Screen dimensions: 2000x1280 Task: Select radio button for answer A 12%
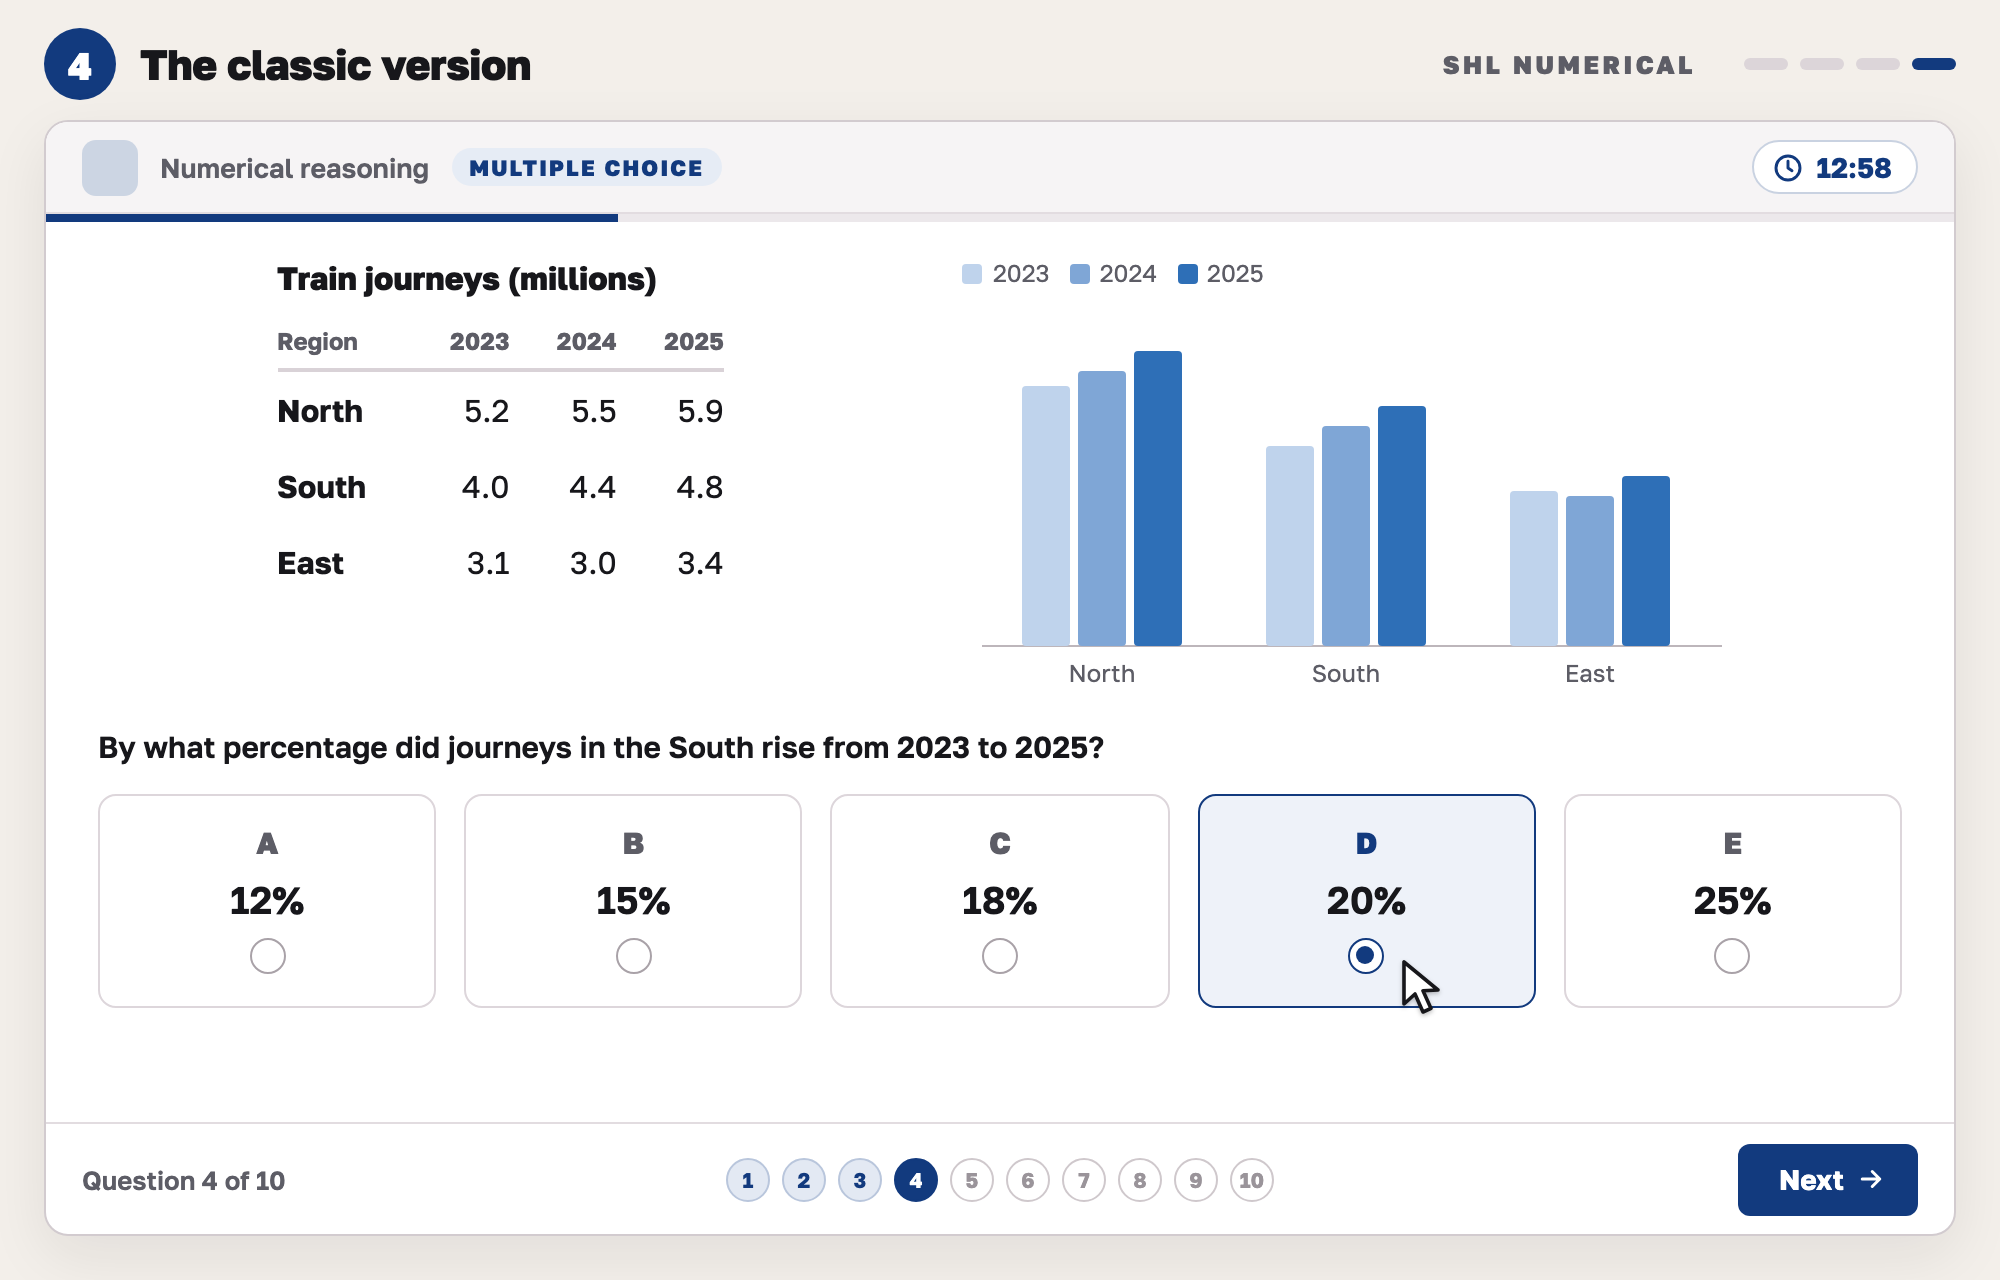pos(267,956)
